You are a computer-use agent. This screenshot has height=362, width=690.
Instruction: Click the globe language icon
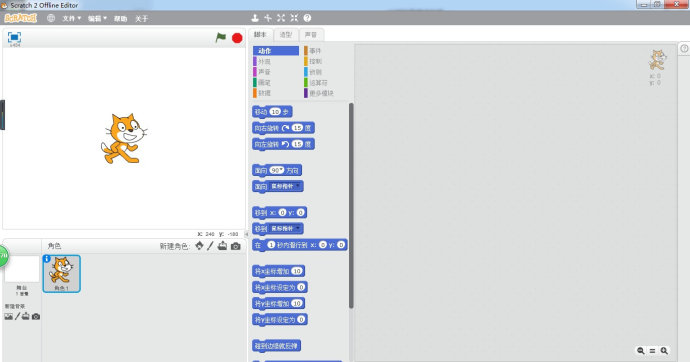(x=51, y=18)
